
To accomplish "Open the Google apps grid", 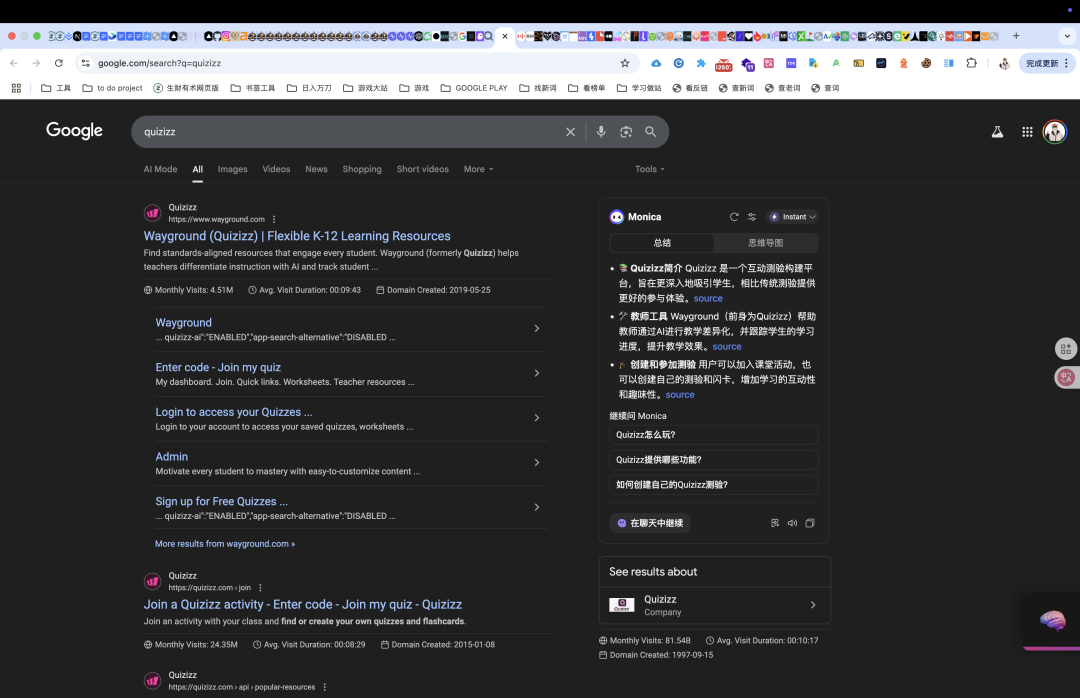I will tap(1027, 132).
